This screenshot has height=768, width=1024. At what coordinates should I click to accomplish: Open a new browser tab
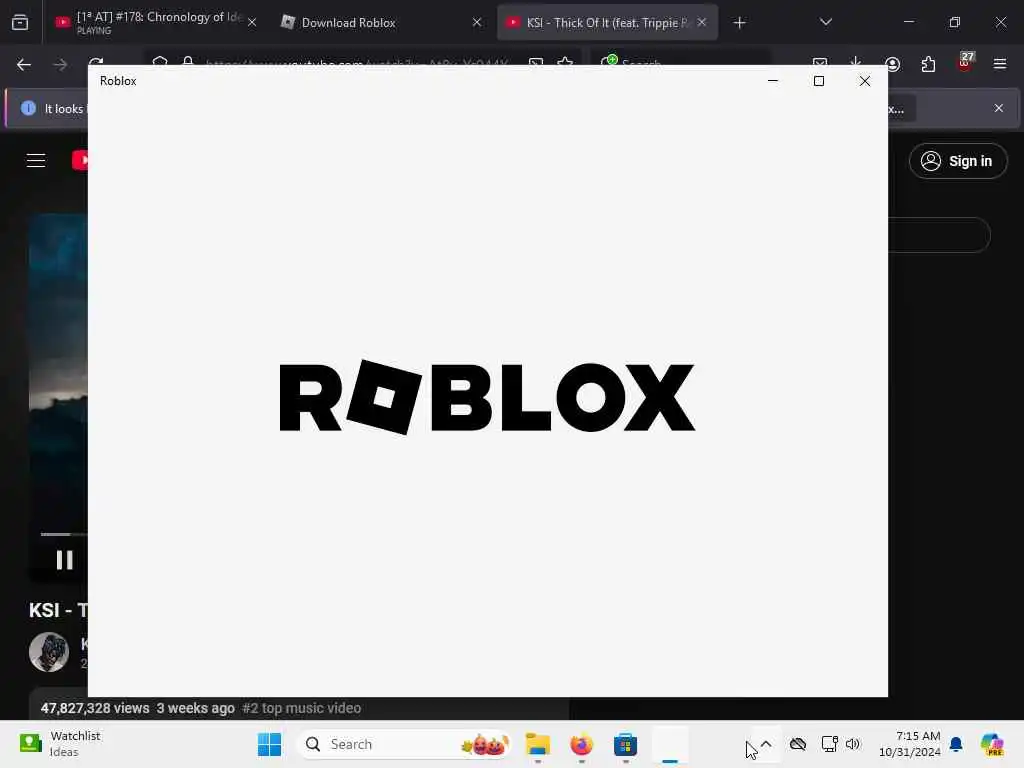click(x=739, y=23)
